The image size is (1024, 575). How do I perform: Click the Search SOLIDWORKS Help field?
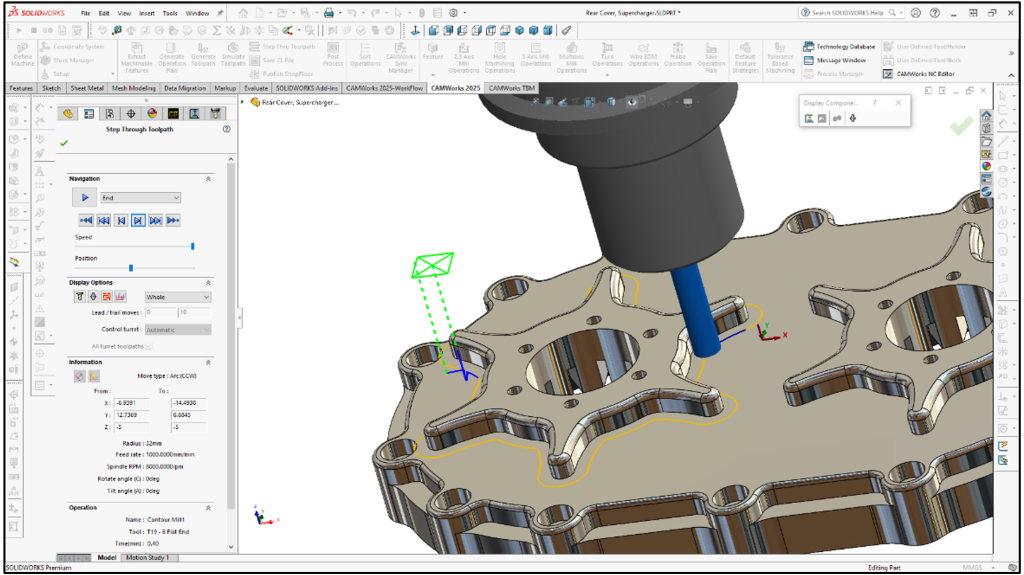[849, 12]
